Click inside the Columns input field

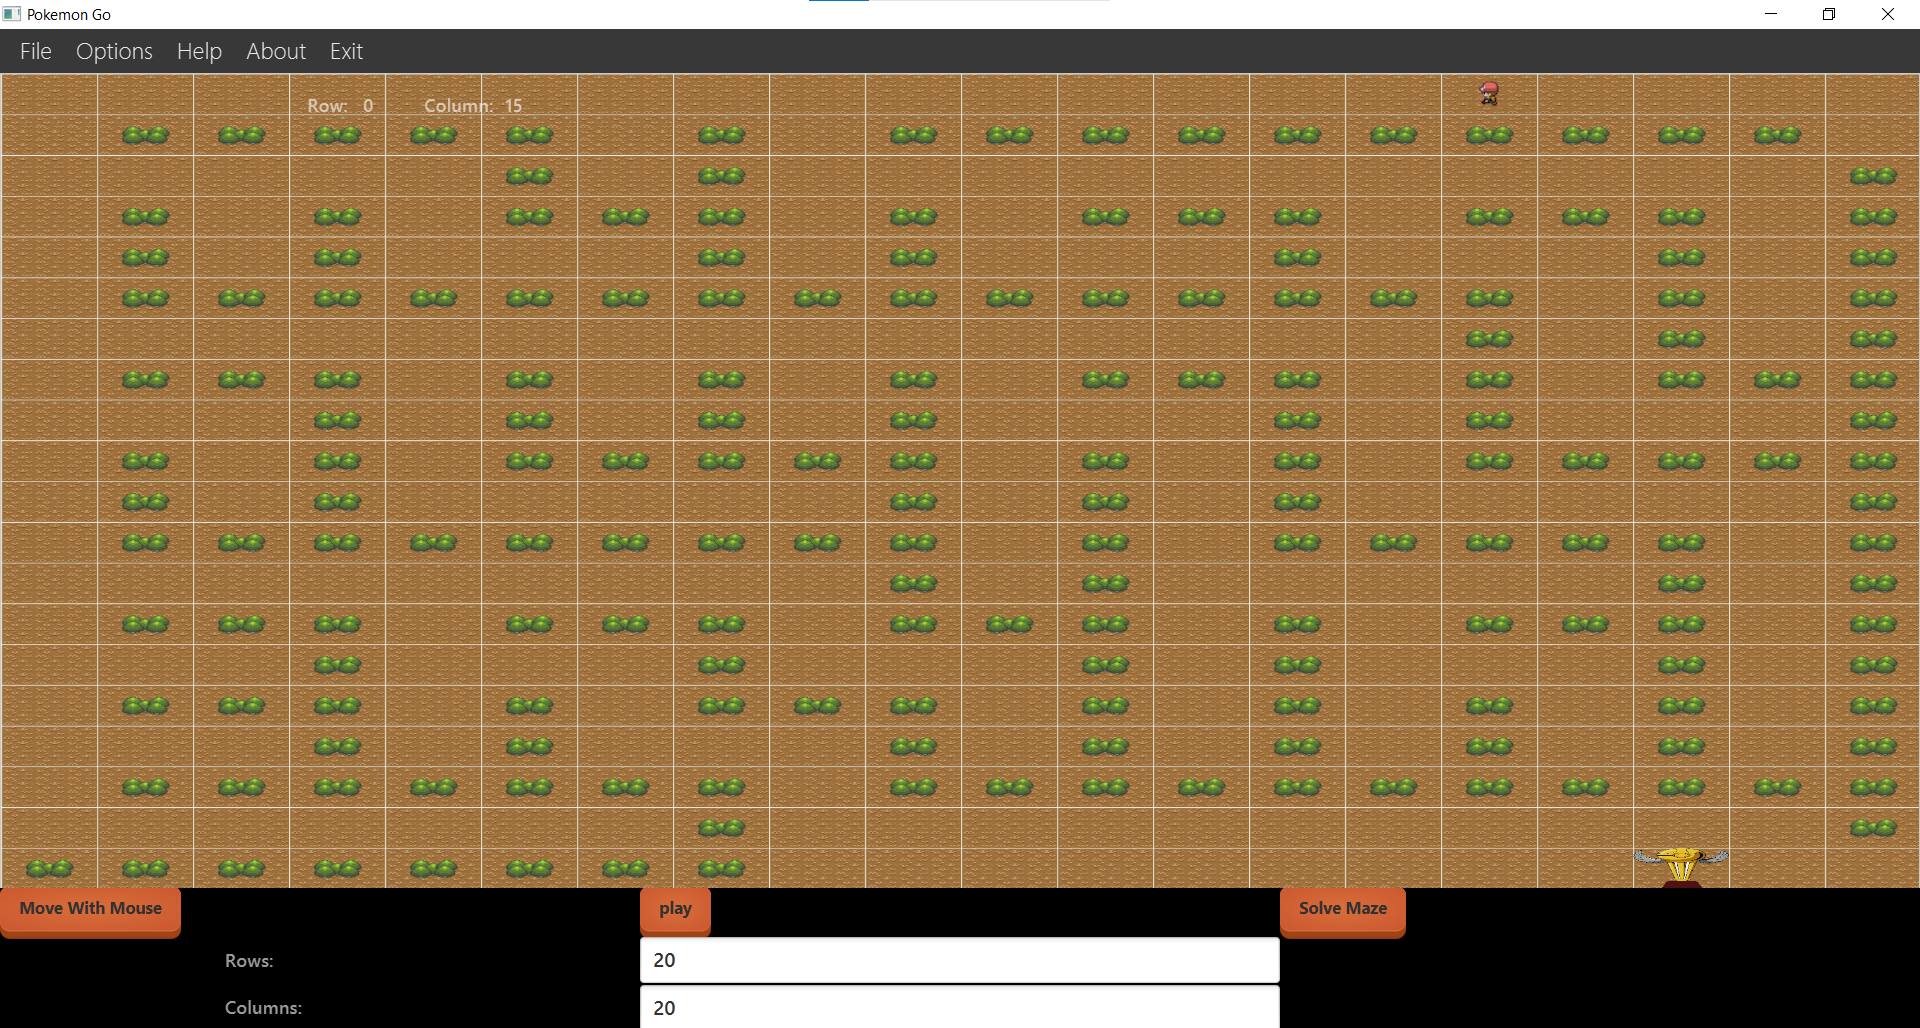(x=958, y=1008)
